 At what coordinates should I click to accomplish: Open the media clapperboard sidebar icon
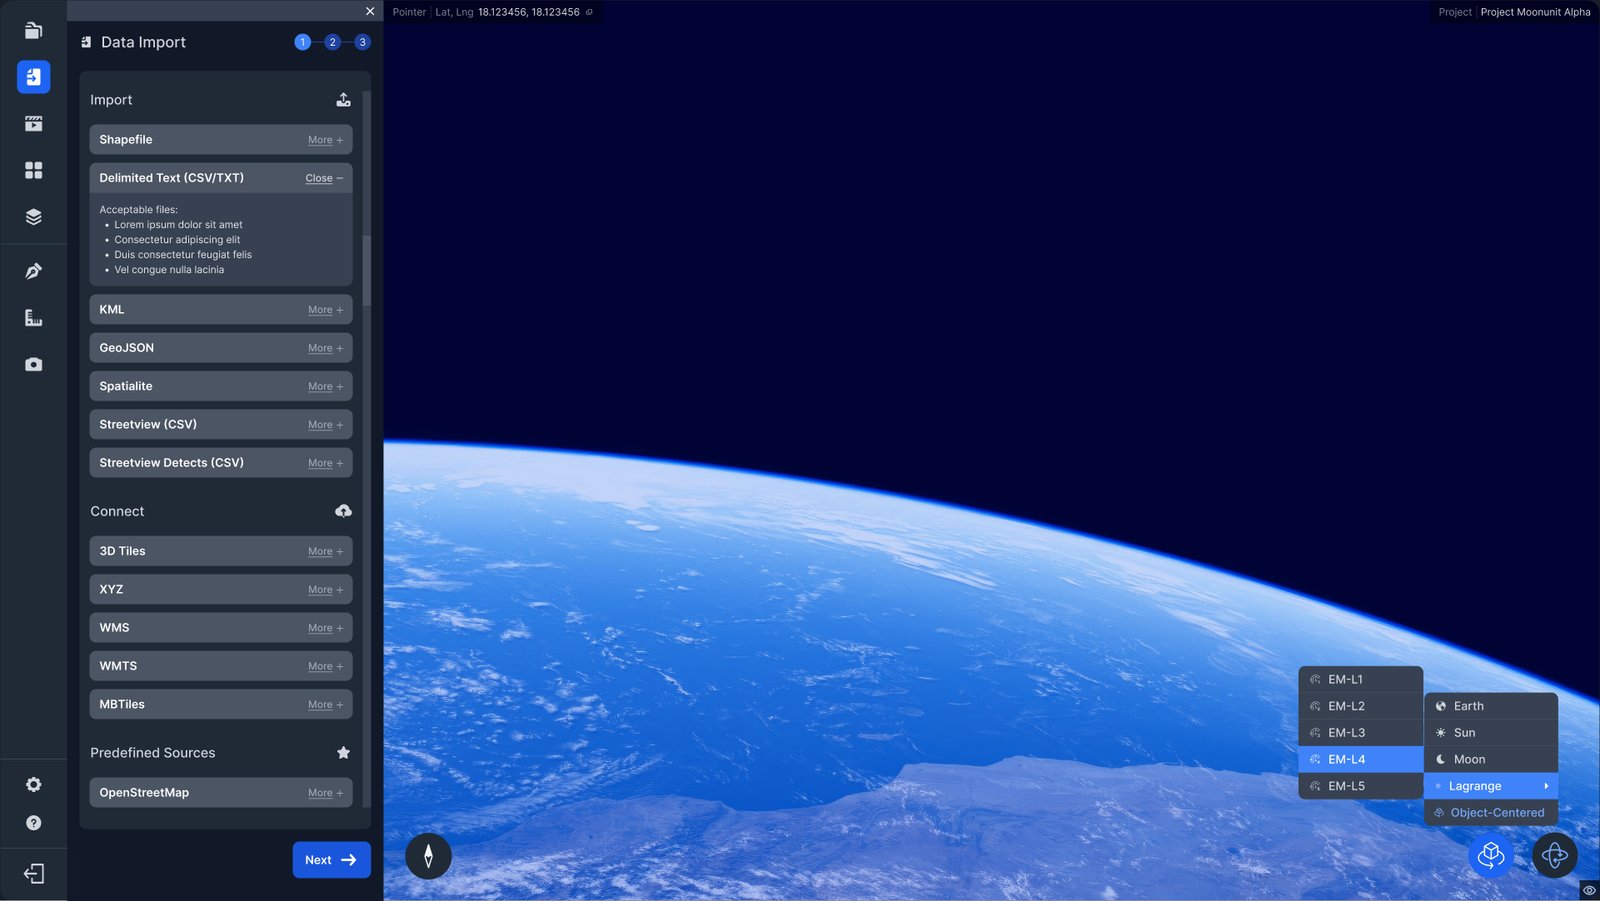(33, 124)
